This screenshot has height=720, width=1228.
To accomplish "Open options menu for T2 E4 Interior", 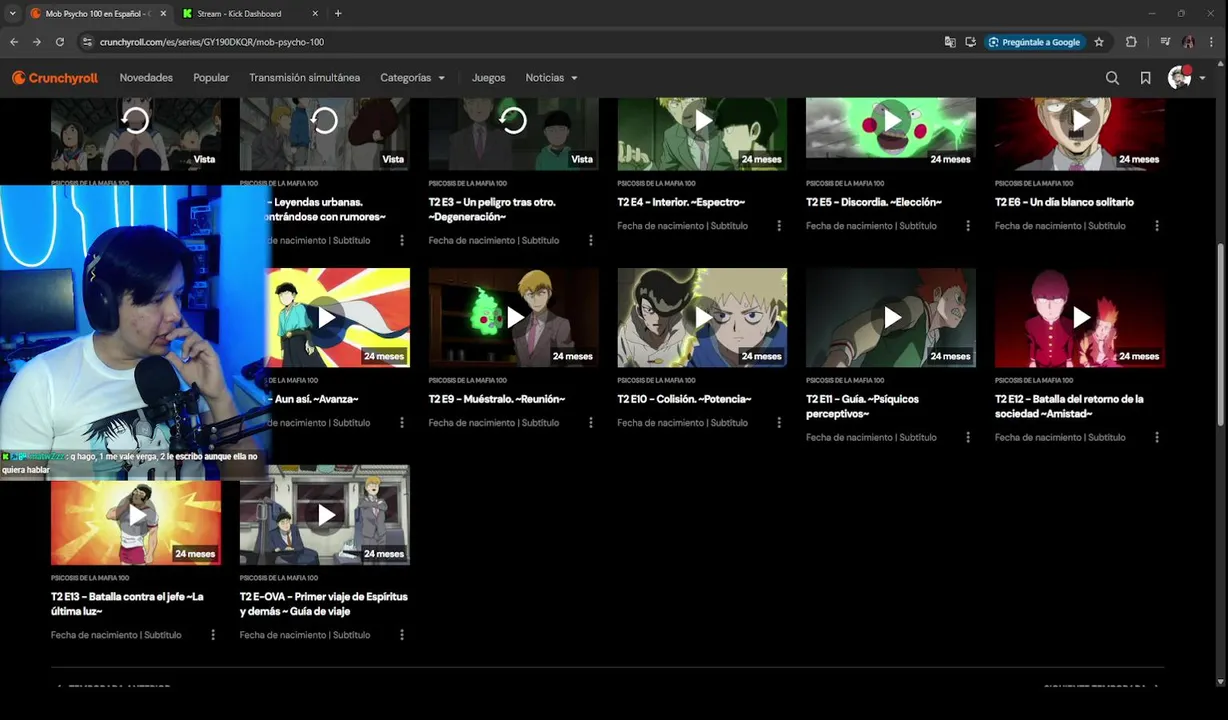I will pos(779,226).
